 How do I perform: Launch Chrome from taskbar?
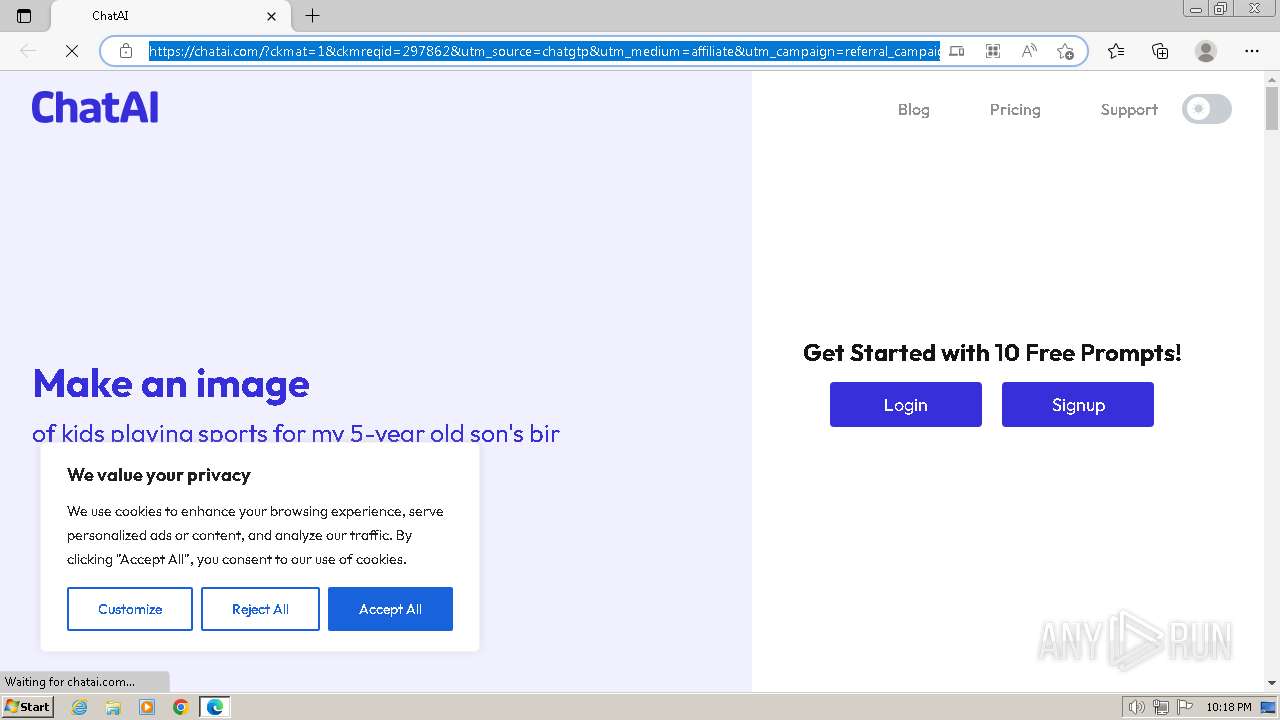pyautogui.click(x=180, y=707)
